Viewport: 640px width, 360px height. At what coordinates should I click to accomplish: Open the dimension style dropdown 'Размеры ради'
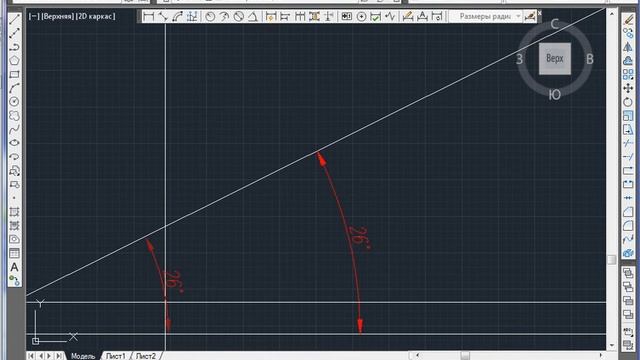click(486, 16)
